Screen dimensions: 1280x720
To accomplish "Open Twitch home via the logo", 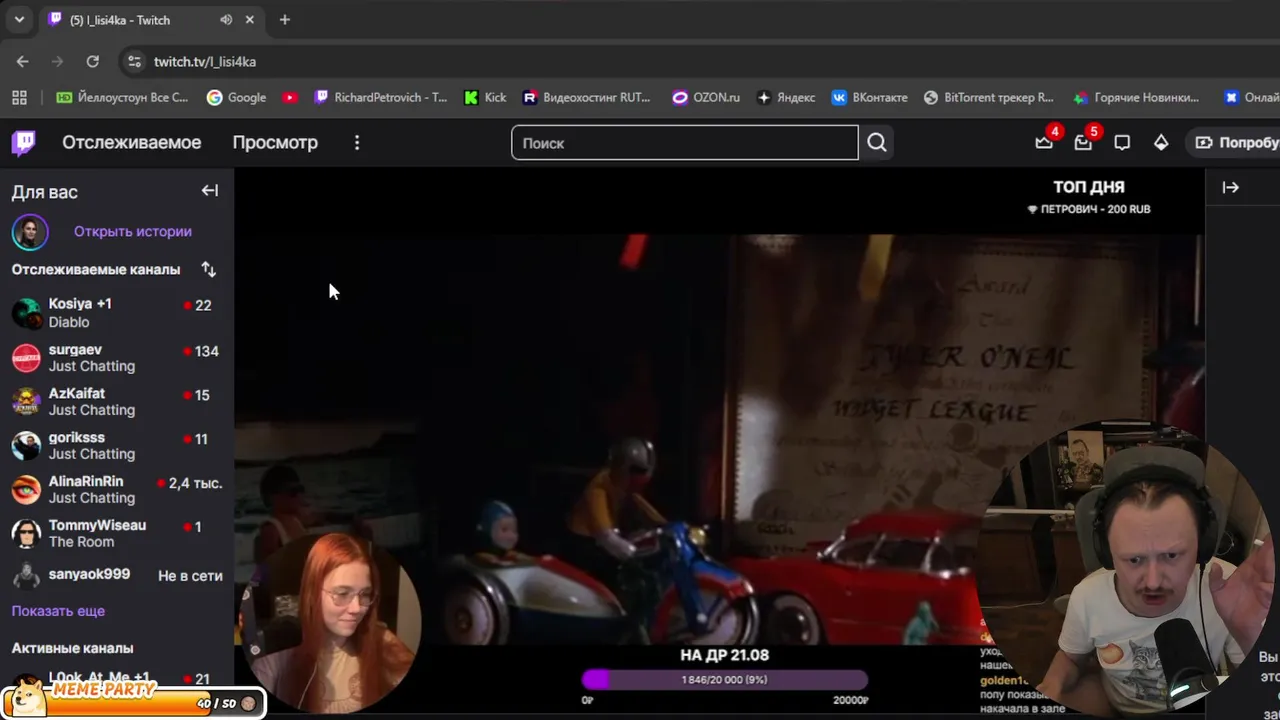I will click(x=23, y=142).
